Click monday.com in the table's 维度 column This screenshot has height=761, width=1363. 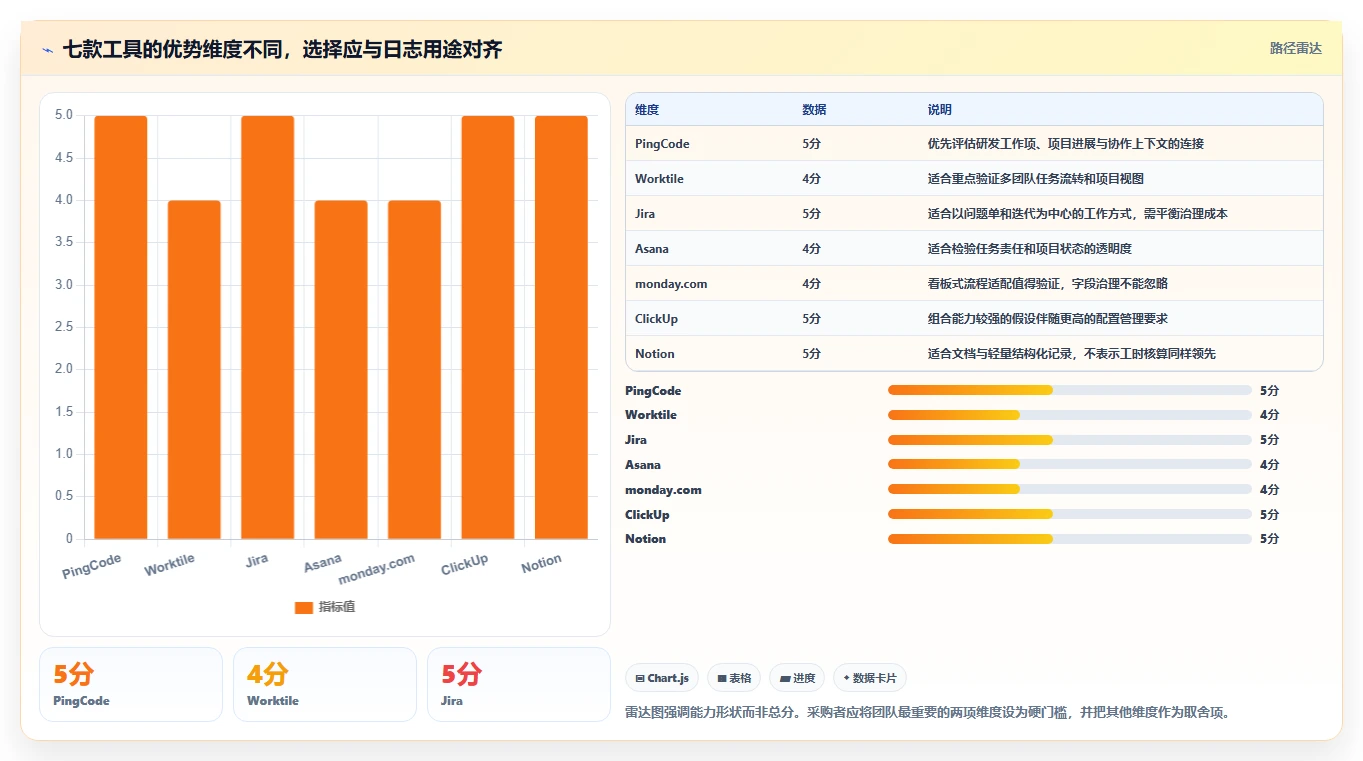click(x=671, y=284)
